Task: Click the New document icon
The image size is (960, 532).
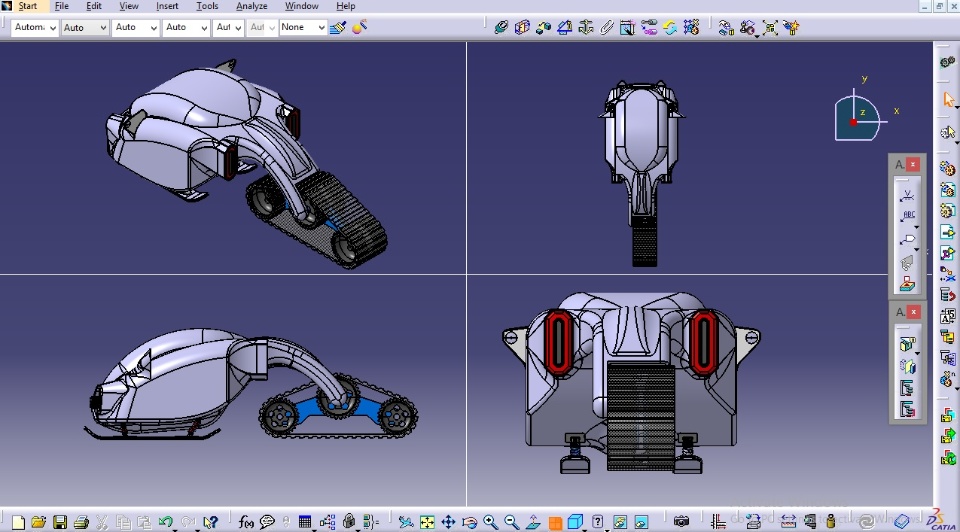Action: click(18, 522)
